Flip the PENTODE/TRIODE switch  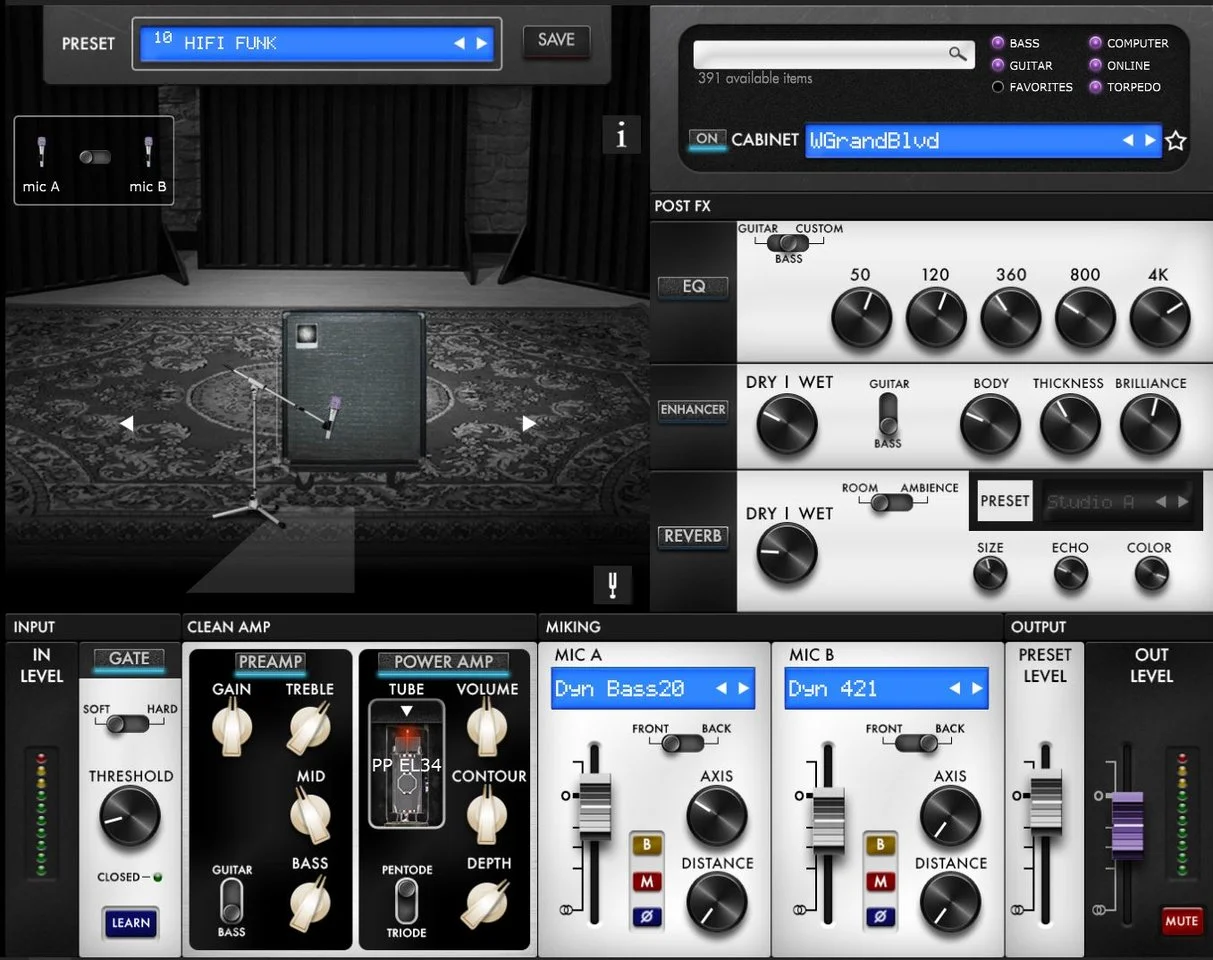pyautogui.click(x=405, y=900)
